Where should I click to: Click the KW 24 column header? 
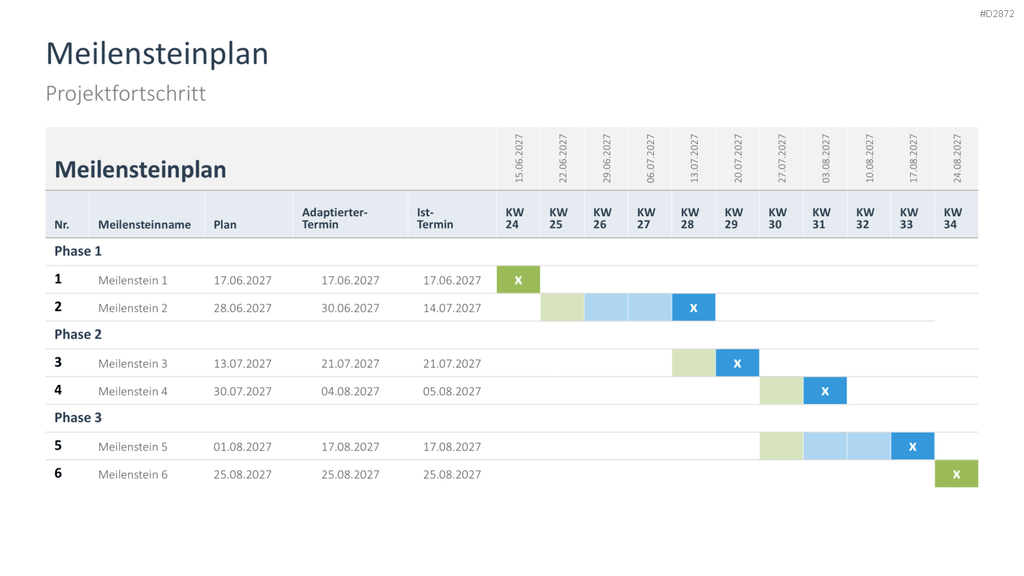click(x=515, y=218)
